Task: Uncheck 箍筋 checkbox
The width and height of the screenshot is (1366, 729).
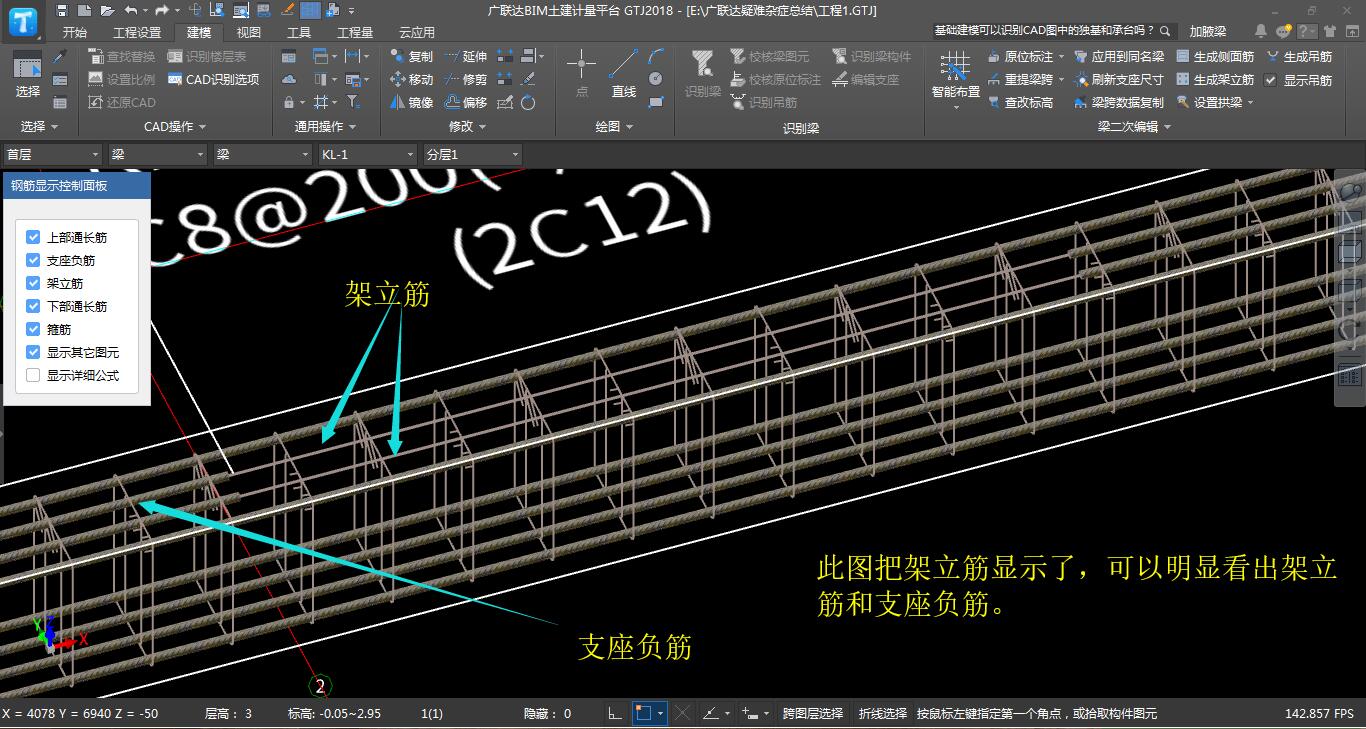Action: click(x=33, y=329)
